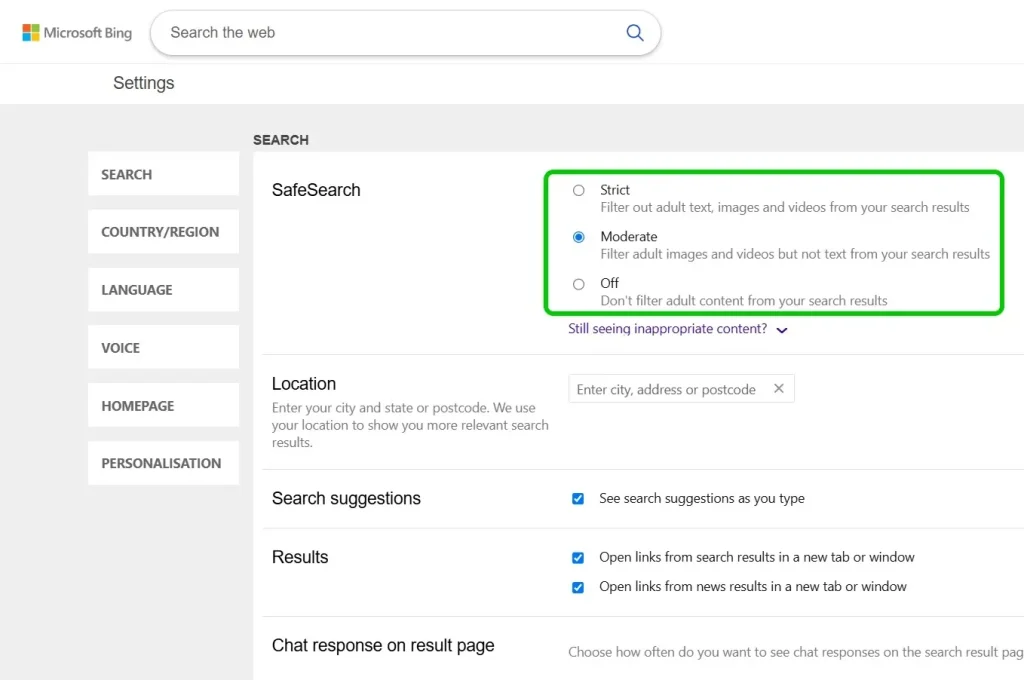Uncheck open news results links in new tab
This screenshot has width=1024, height=680.
578,587
